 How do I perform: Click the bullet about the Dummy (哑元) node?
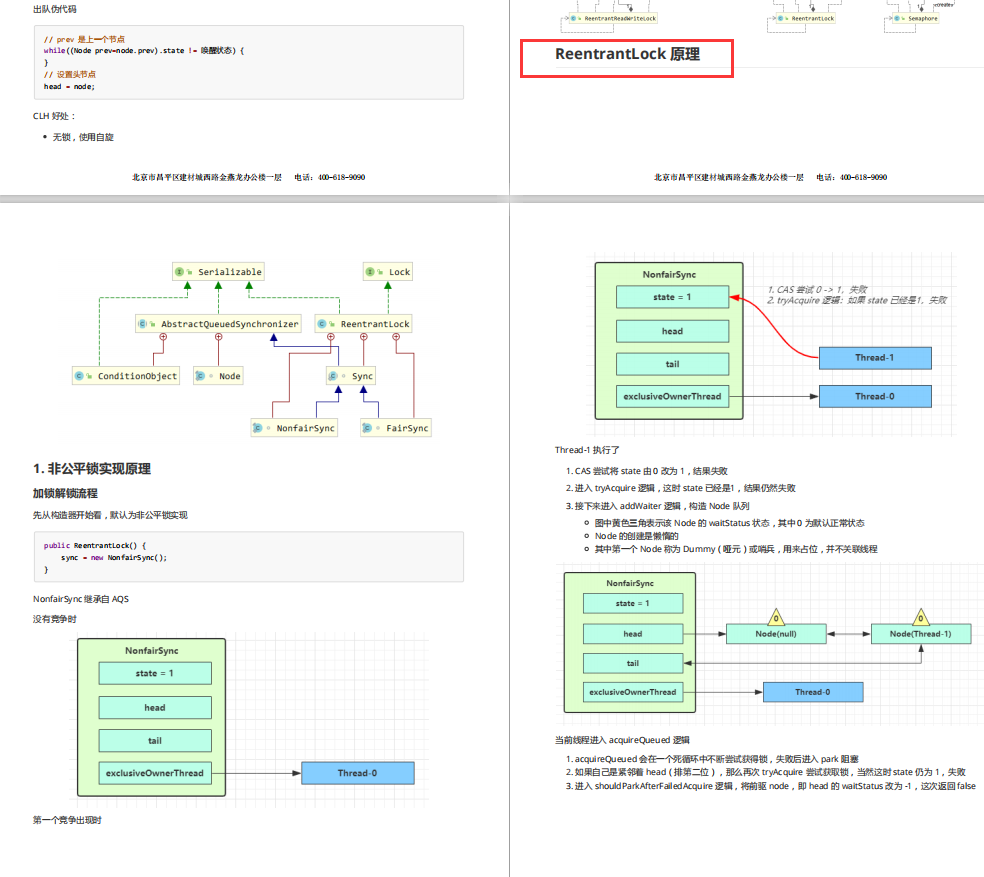[x=736, y=549]
